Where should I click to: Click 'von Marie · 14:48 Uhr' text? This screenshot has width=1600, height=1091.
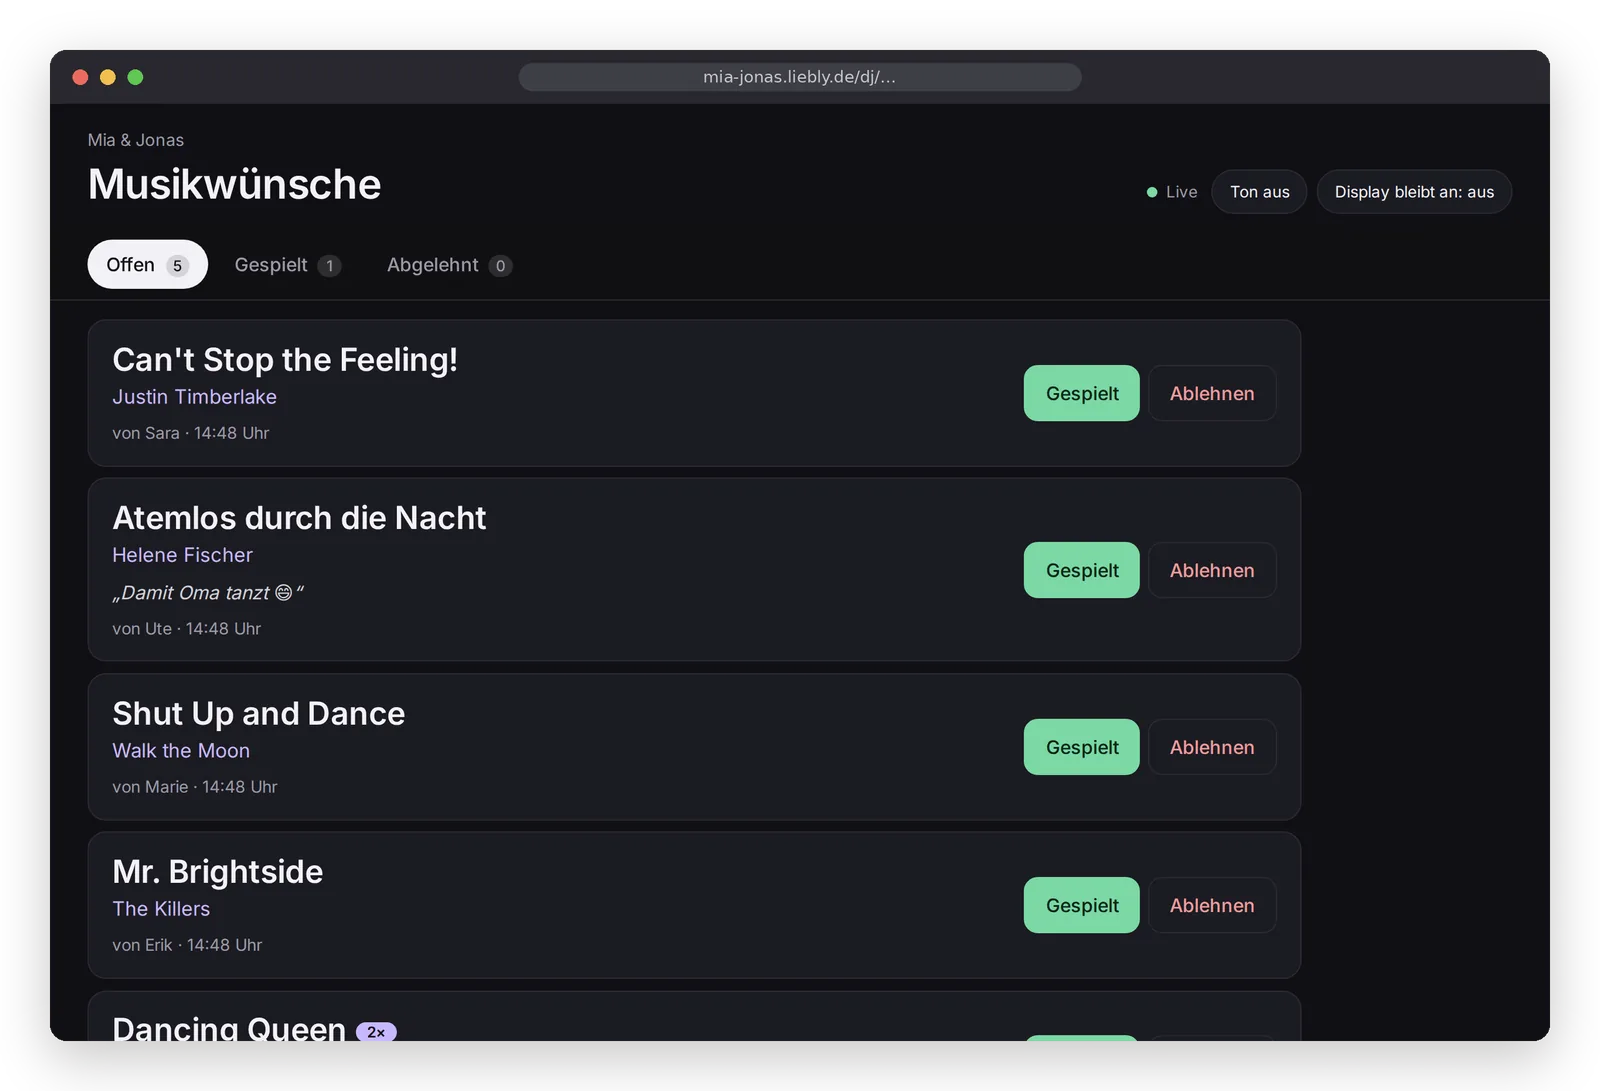click(x=195, y=787)
